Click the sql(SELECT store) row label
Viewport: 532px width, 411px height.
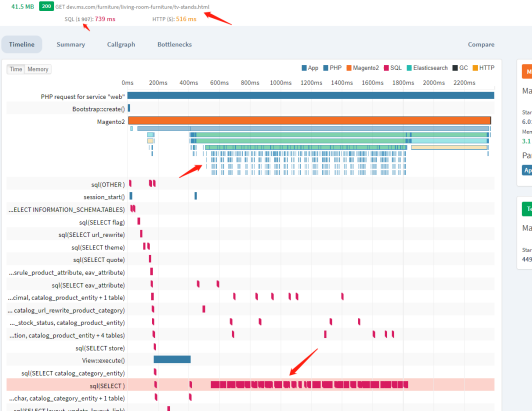pos(100,348)
